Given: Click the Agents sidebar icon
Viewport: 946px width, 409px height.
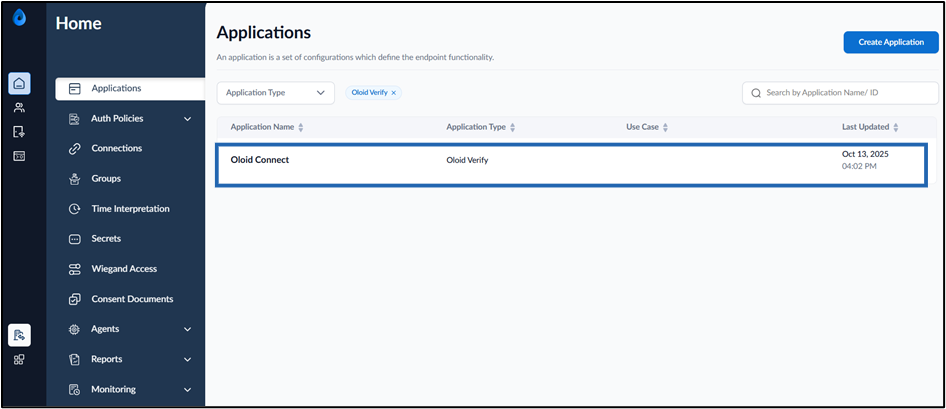Looking at the screenshot, I should coord(74,329).
